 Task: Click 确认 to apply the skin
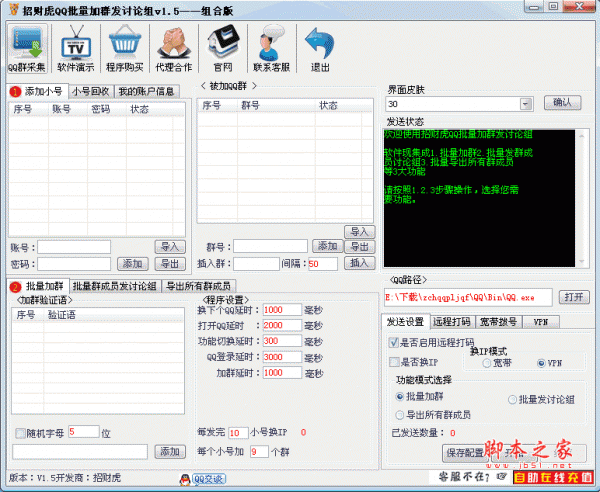tap(562, 103)
